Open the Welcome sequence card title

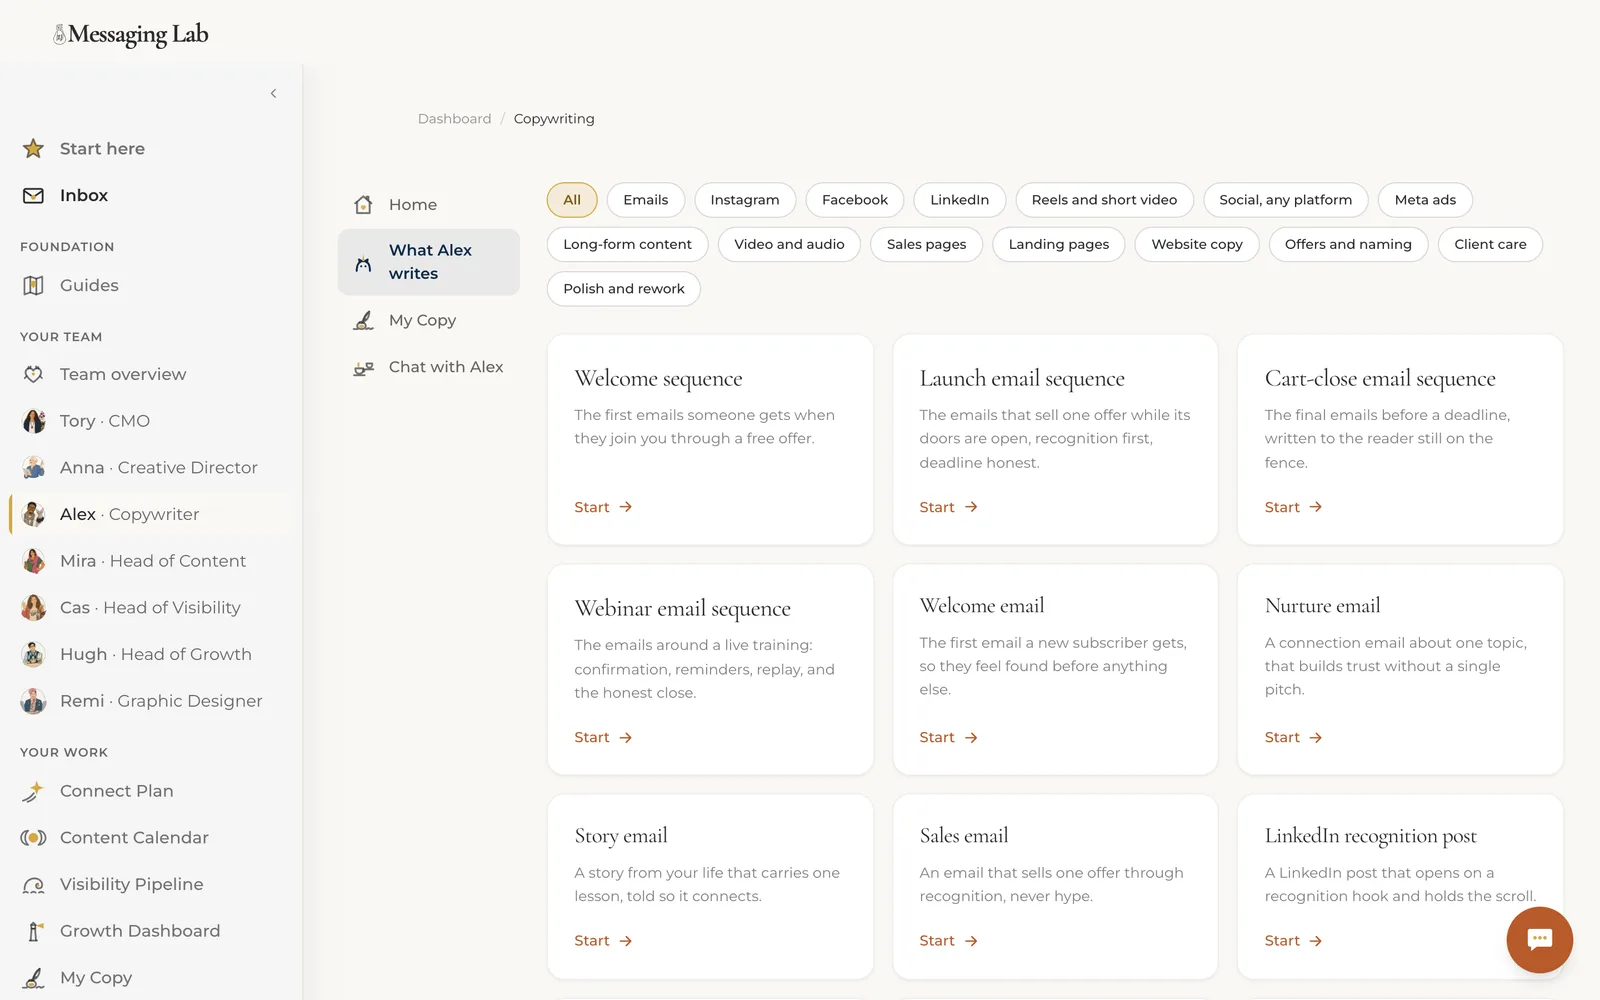point(658,379)
